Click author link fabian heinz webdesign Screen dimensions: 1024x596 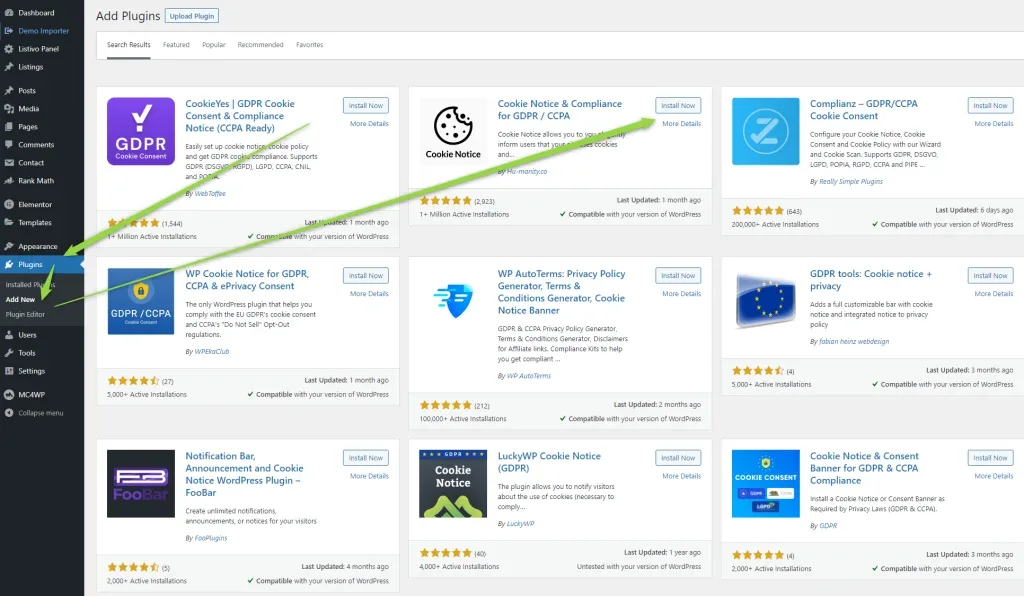click(854, 341)
